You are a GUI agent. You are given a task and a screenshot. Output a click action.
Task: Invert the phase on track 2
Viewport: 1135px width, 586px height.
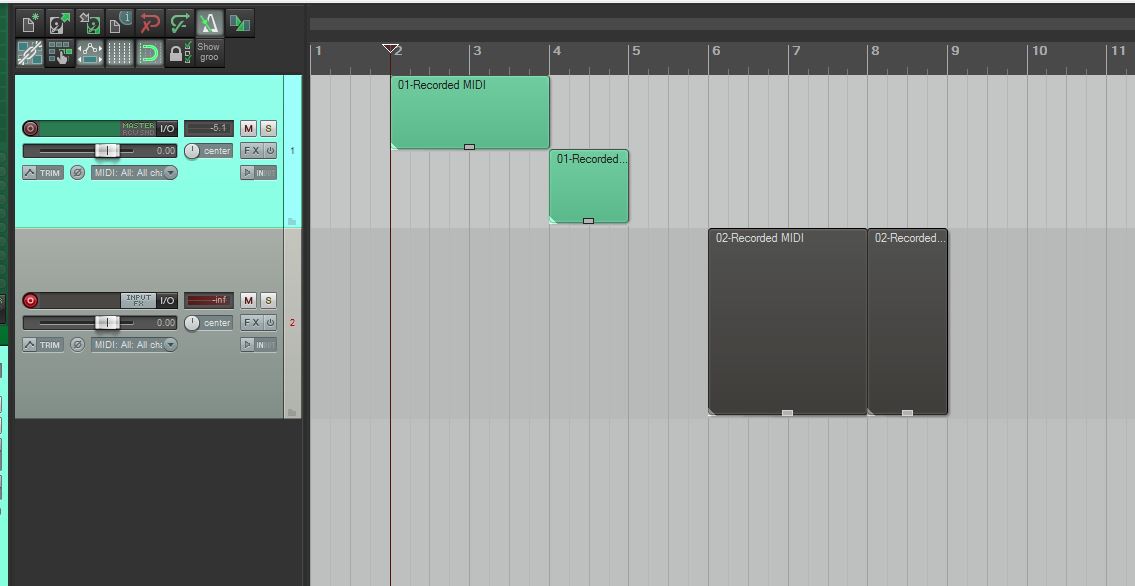point(77,345)
